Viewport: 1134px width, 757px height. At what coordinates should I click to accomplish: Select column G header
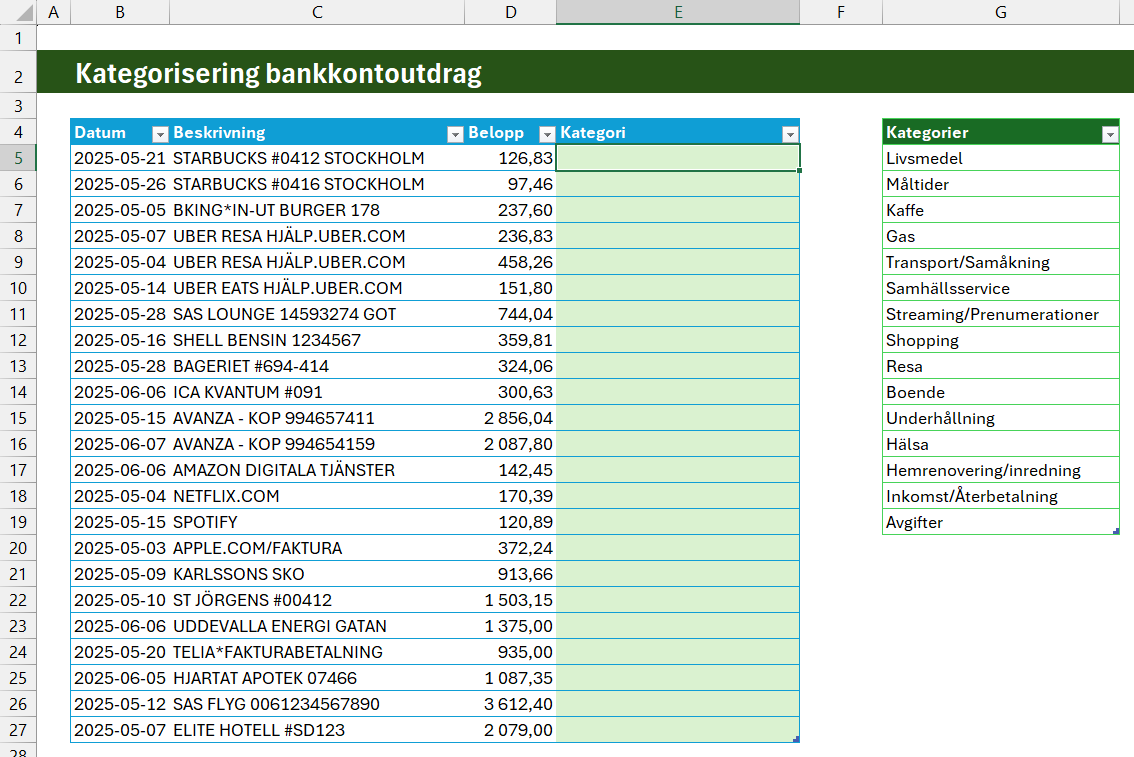pos(1001,12)
